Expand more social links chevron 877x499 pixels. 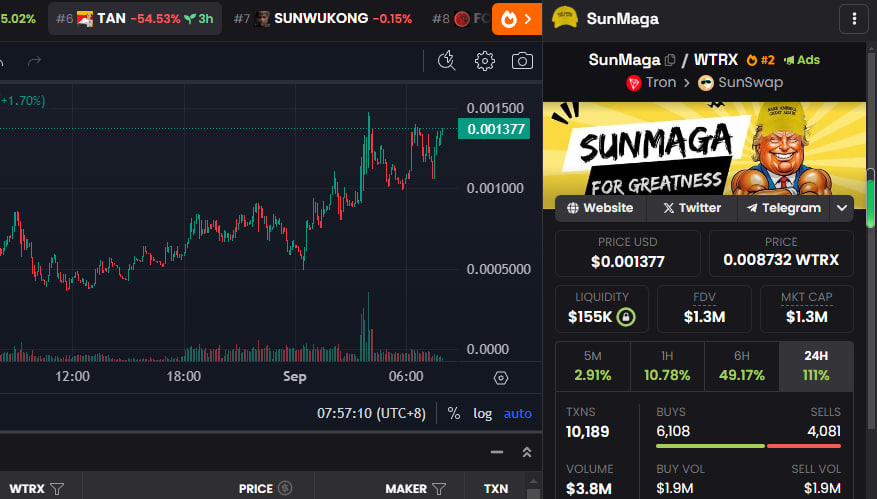coord(842,208)
